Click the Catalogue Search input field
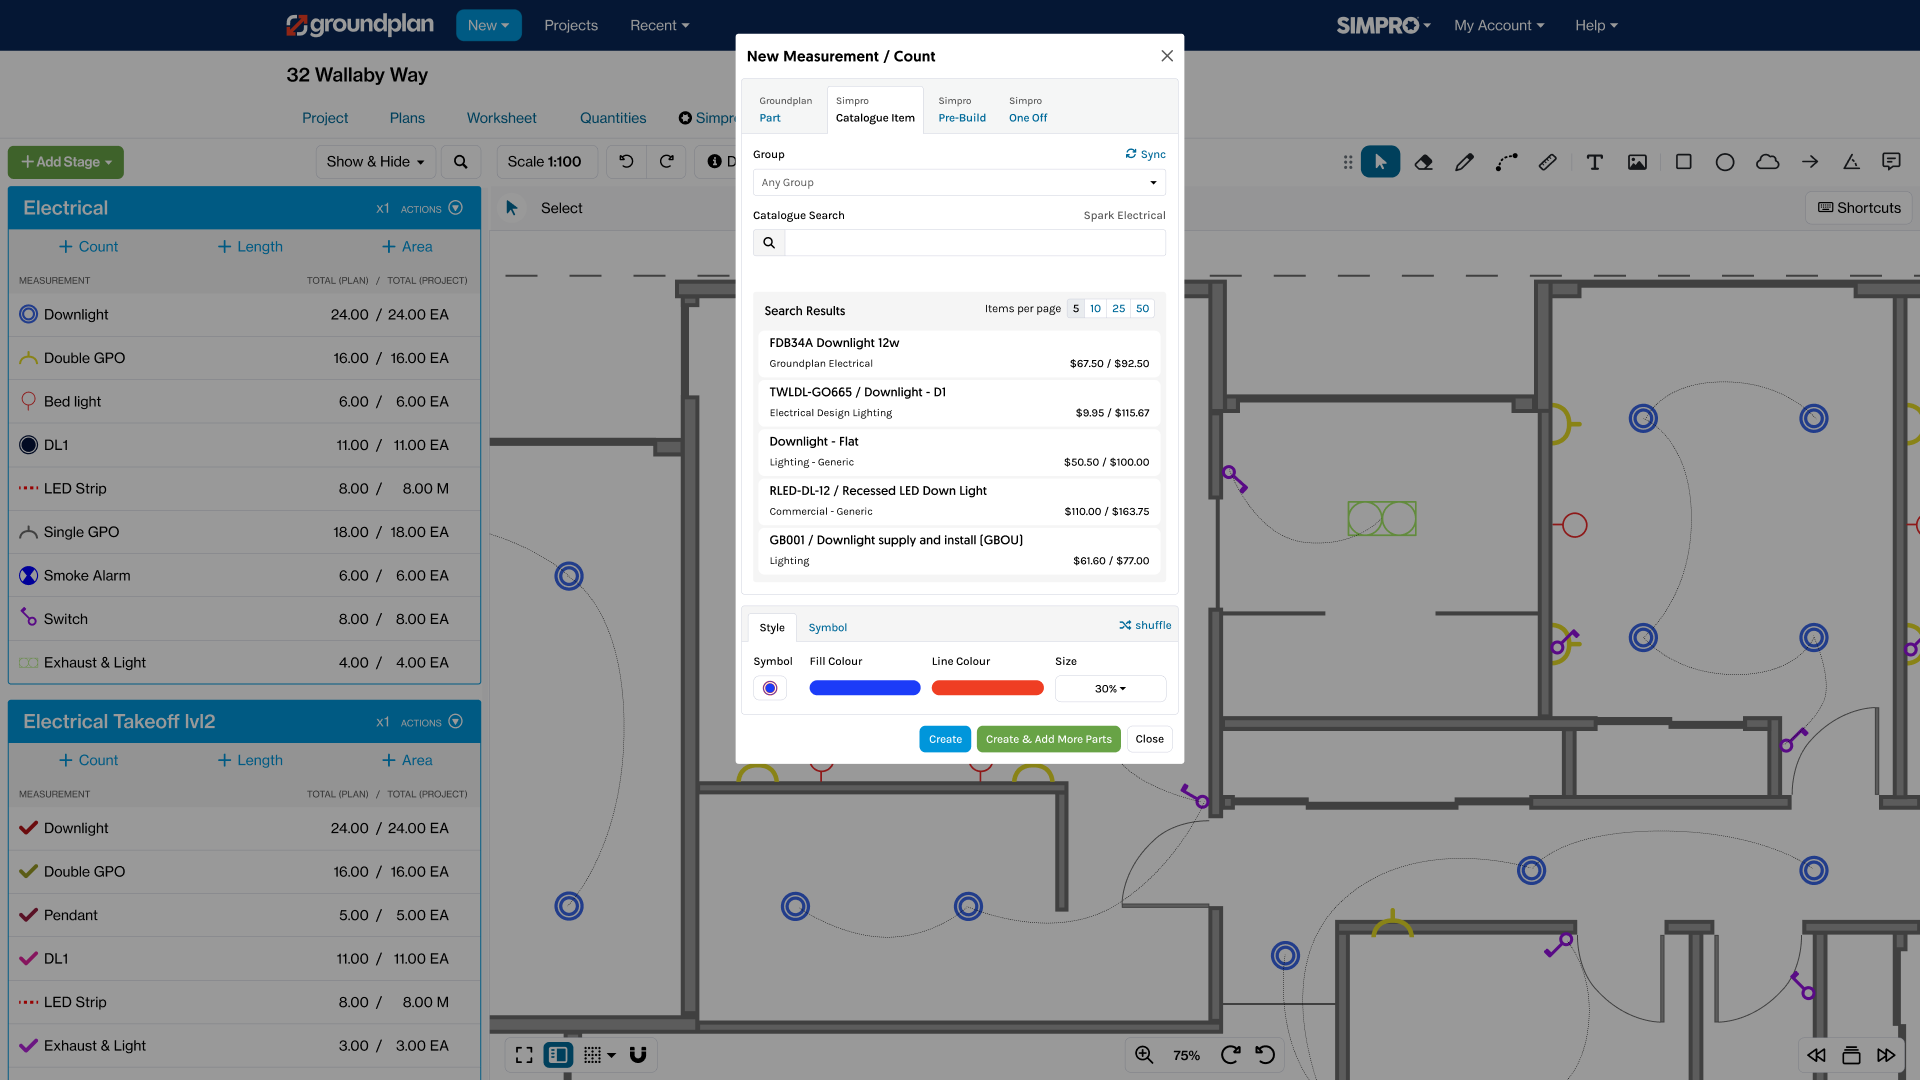This screenshot has width=1920, height=1080. point(975,243)
